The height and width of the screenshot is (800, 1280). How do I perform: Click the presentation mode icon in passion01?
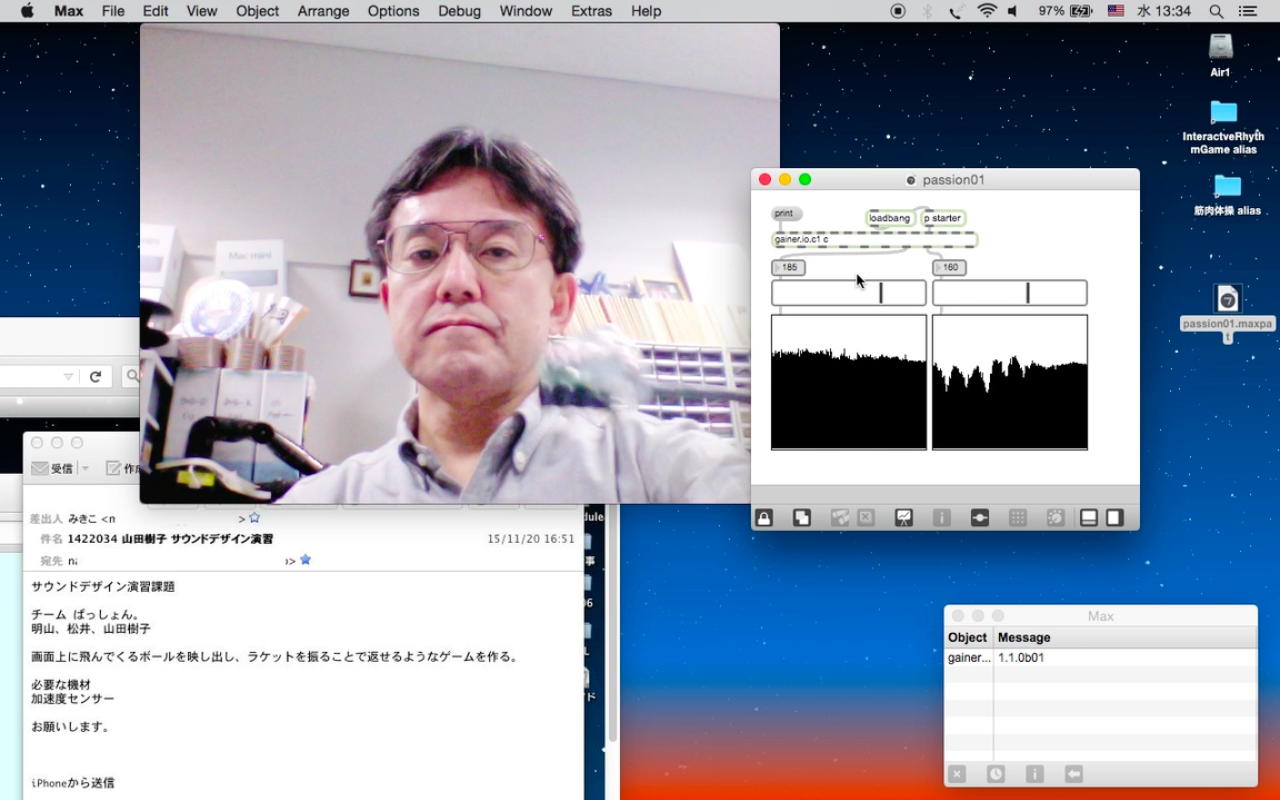pos(904,518)
